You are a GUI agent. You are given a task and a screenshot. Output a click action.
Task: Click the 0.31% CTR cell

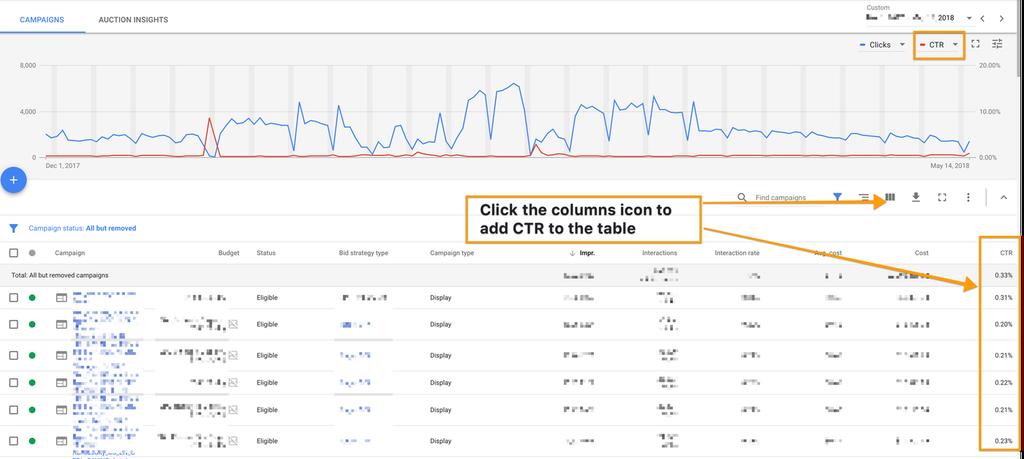point(1004,298)
